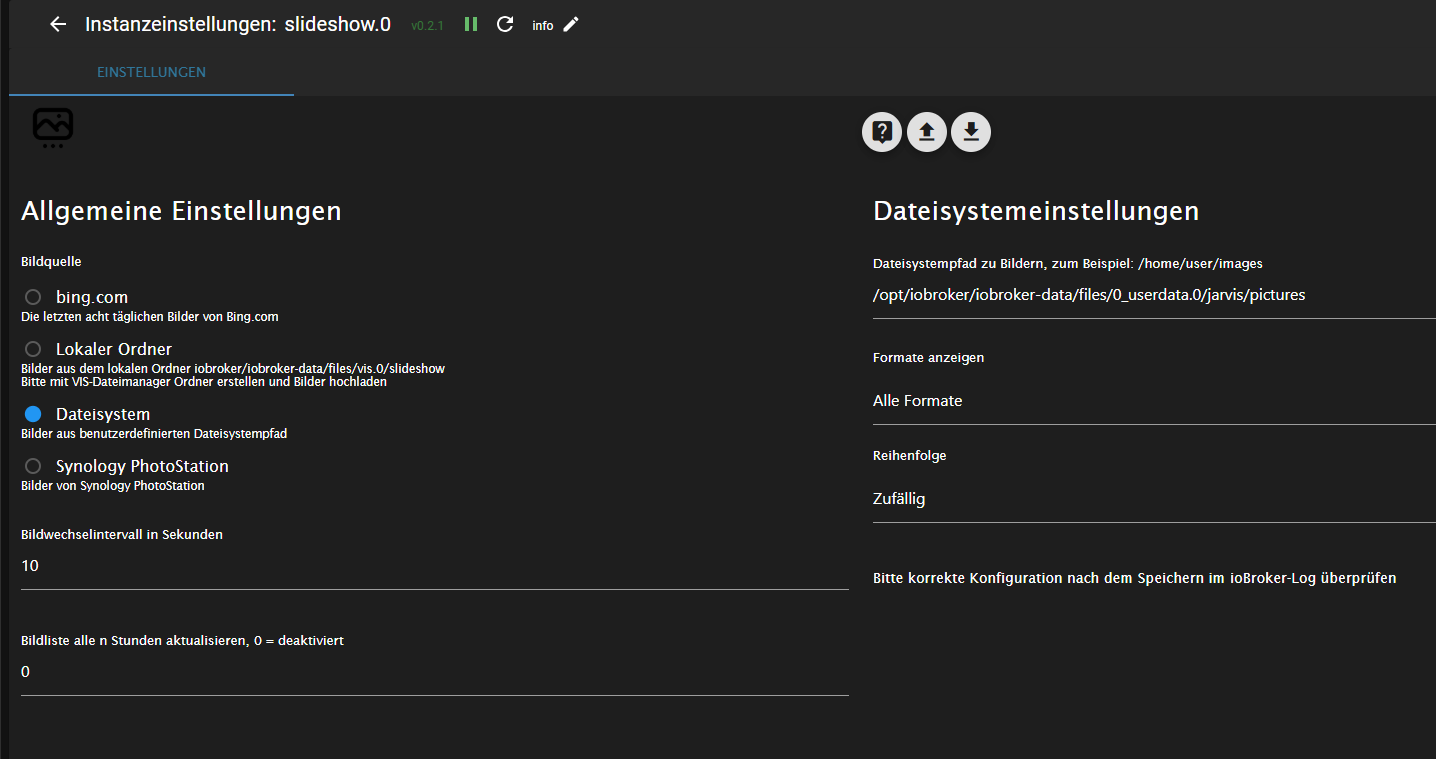Click the info log level label

pos(543,26)
